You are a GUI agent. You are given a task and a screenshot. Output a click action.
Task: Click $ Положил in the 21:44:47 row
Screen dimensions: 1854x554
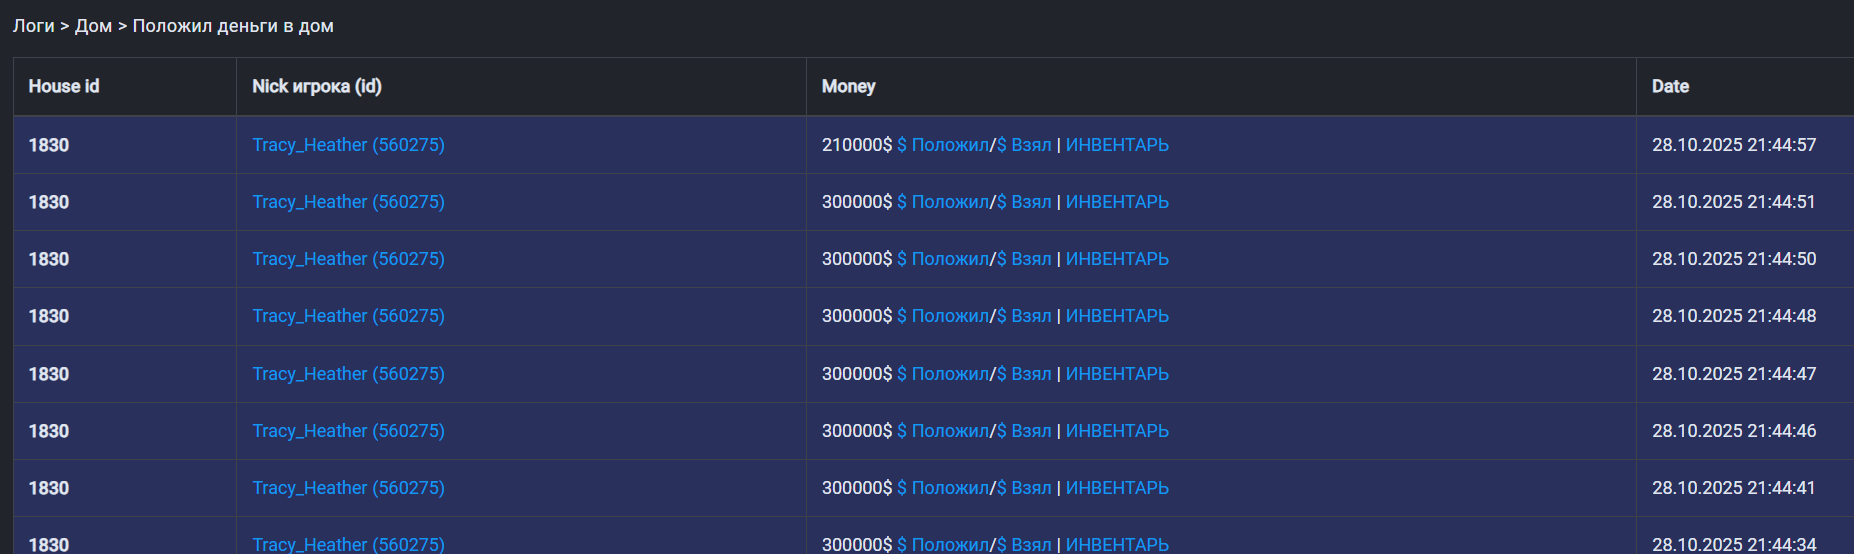942,374
